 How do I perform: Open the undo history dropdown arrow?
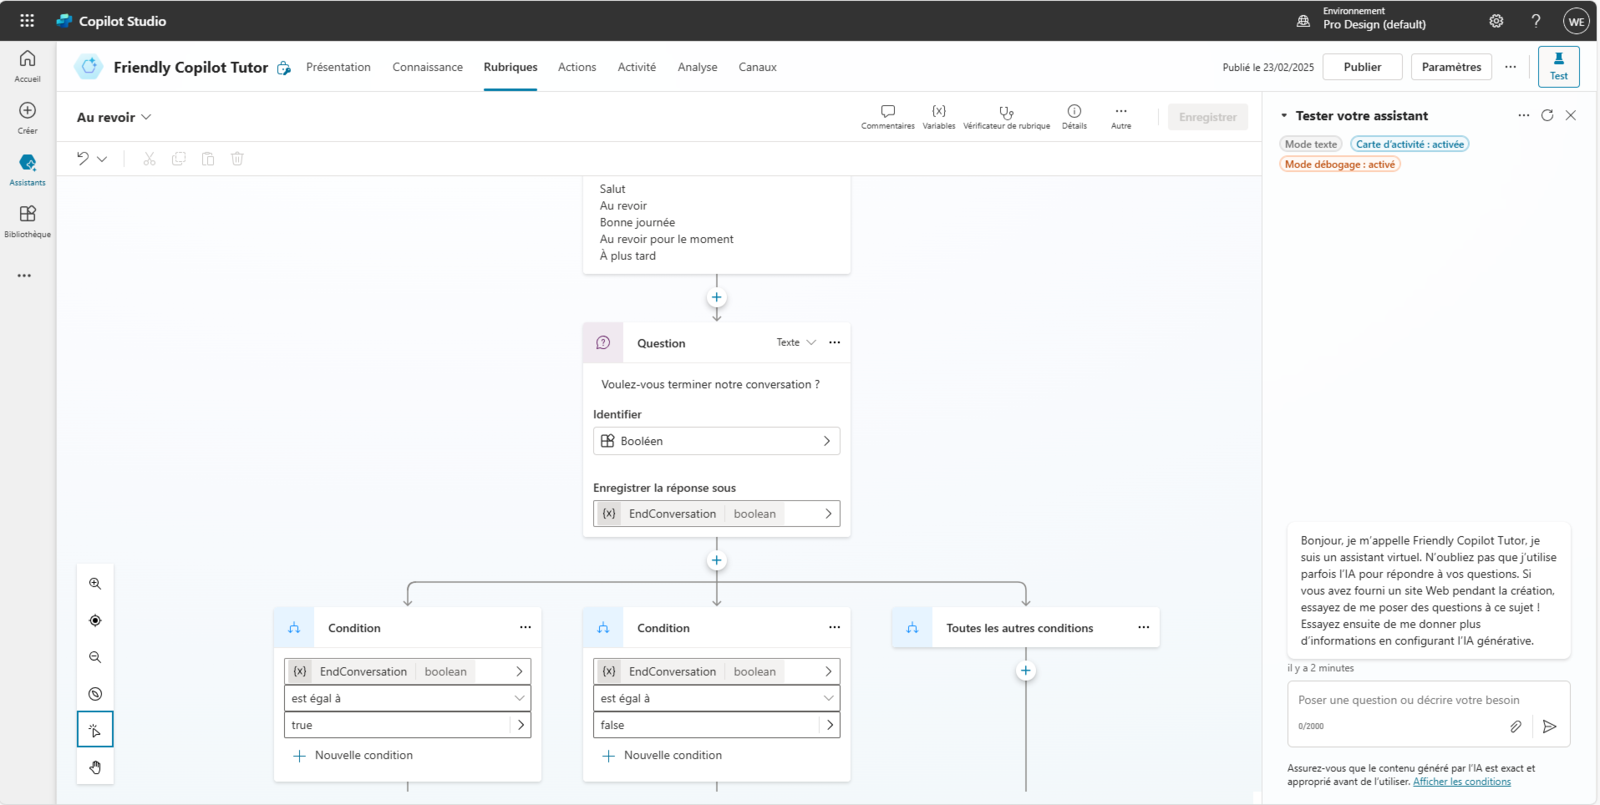pyautogui.click(x=102, y=159)
